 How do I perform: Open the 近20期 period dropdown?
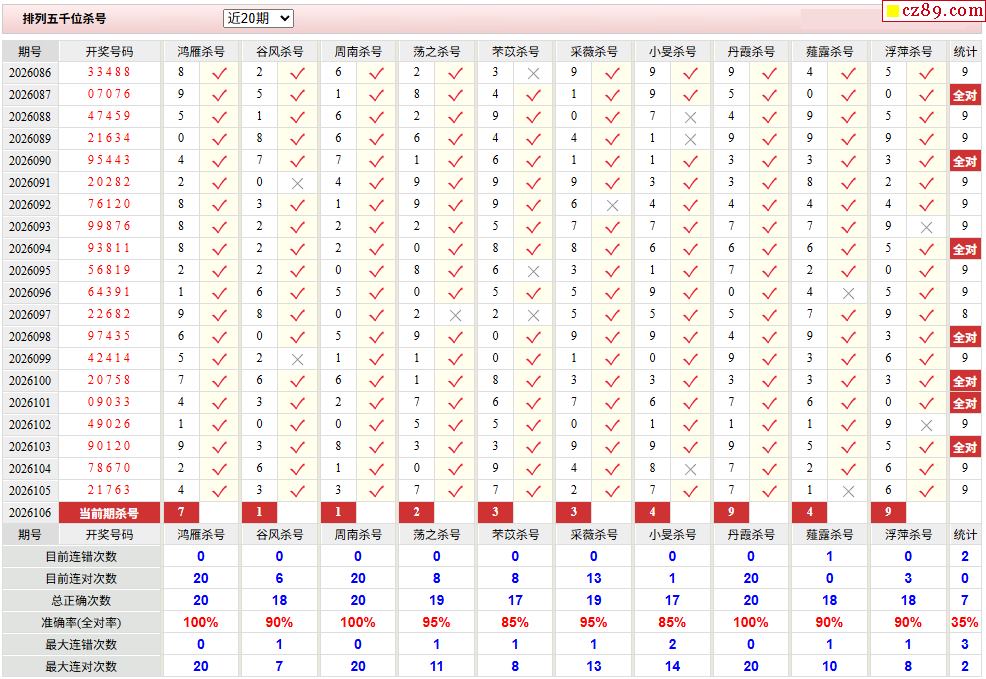(x=258, y=18)
